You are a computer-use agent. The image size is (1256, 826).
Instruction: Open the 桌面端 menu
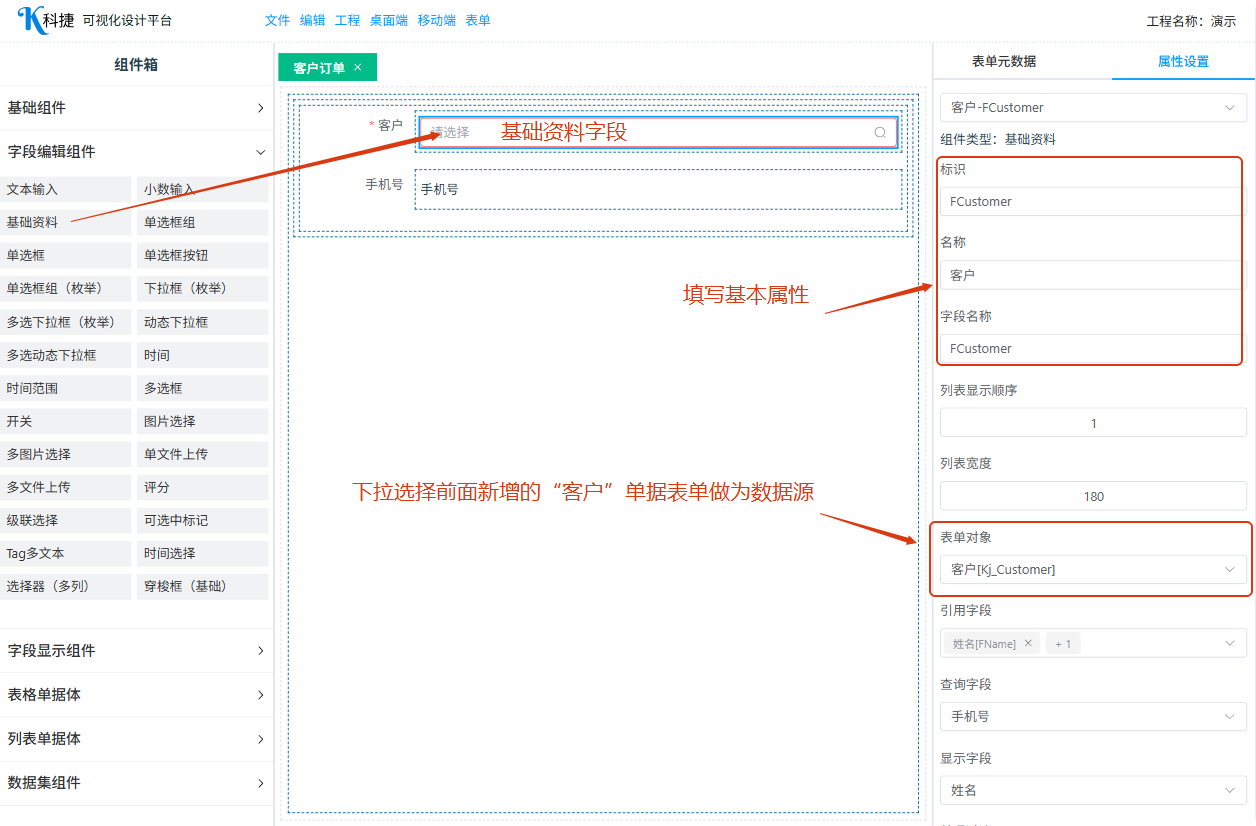(x=388, y=20)
